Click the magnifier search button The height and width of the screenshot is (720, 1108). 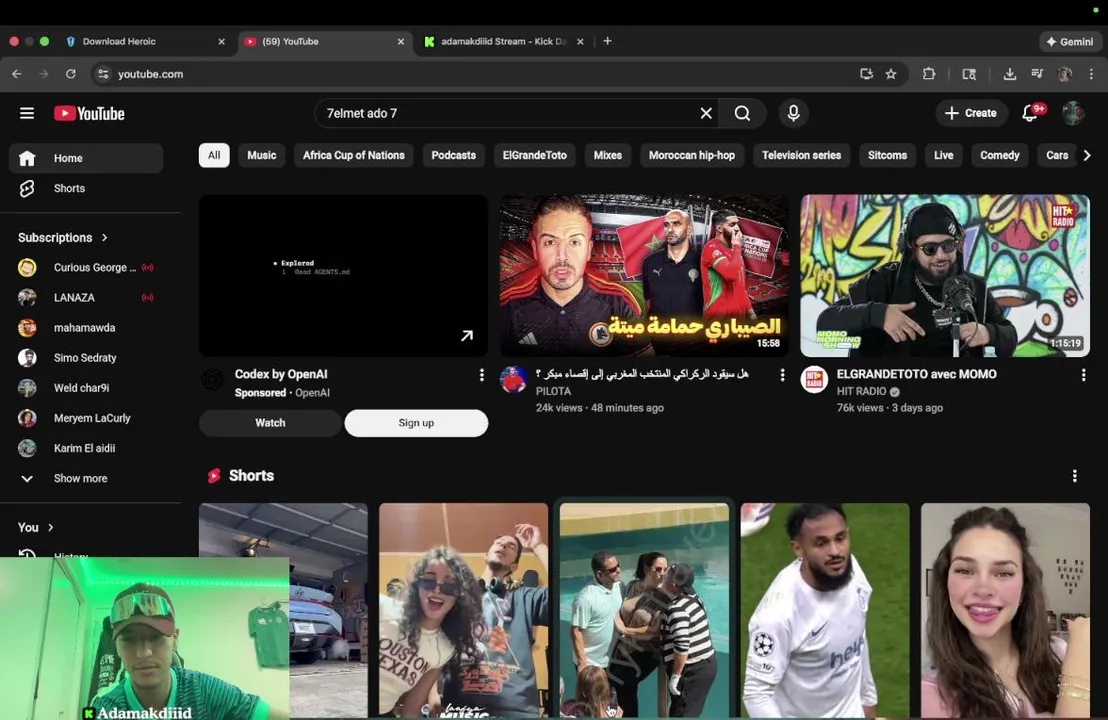coord(742,113)
